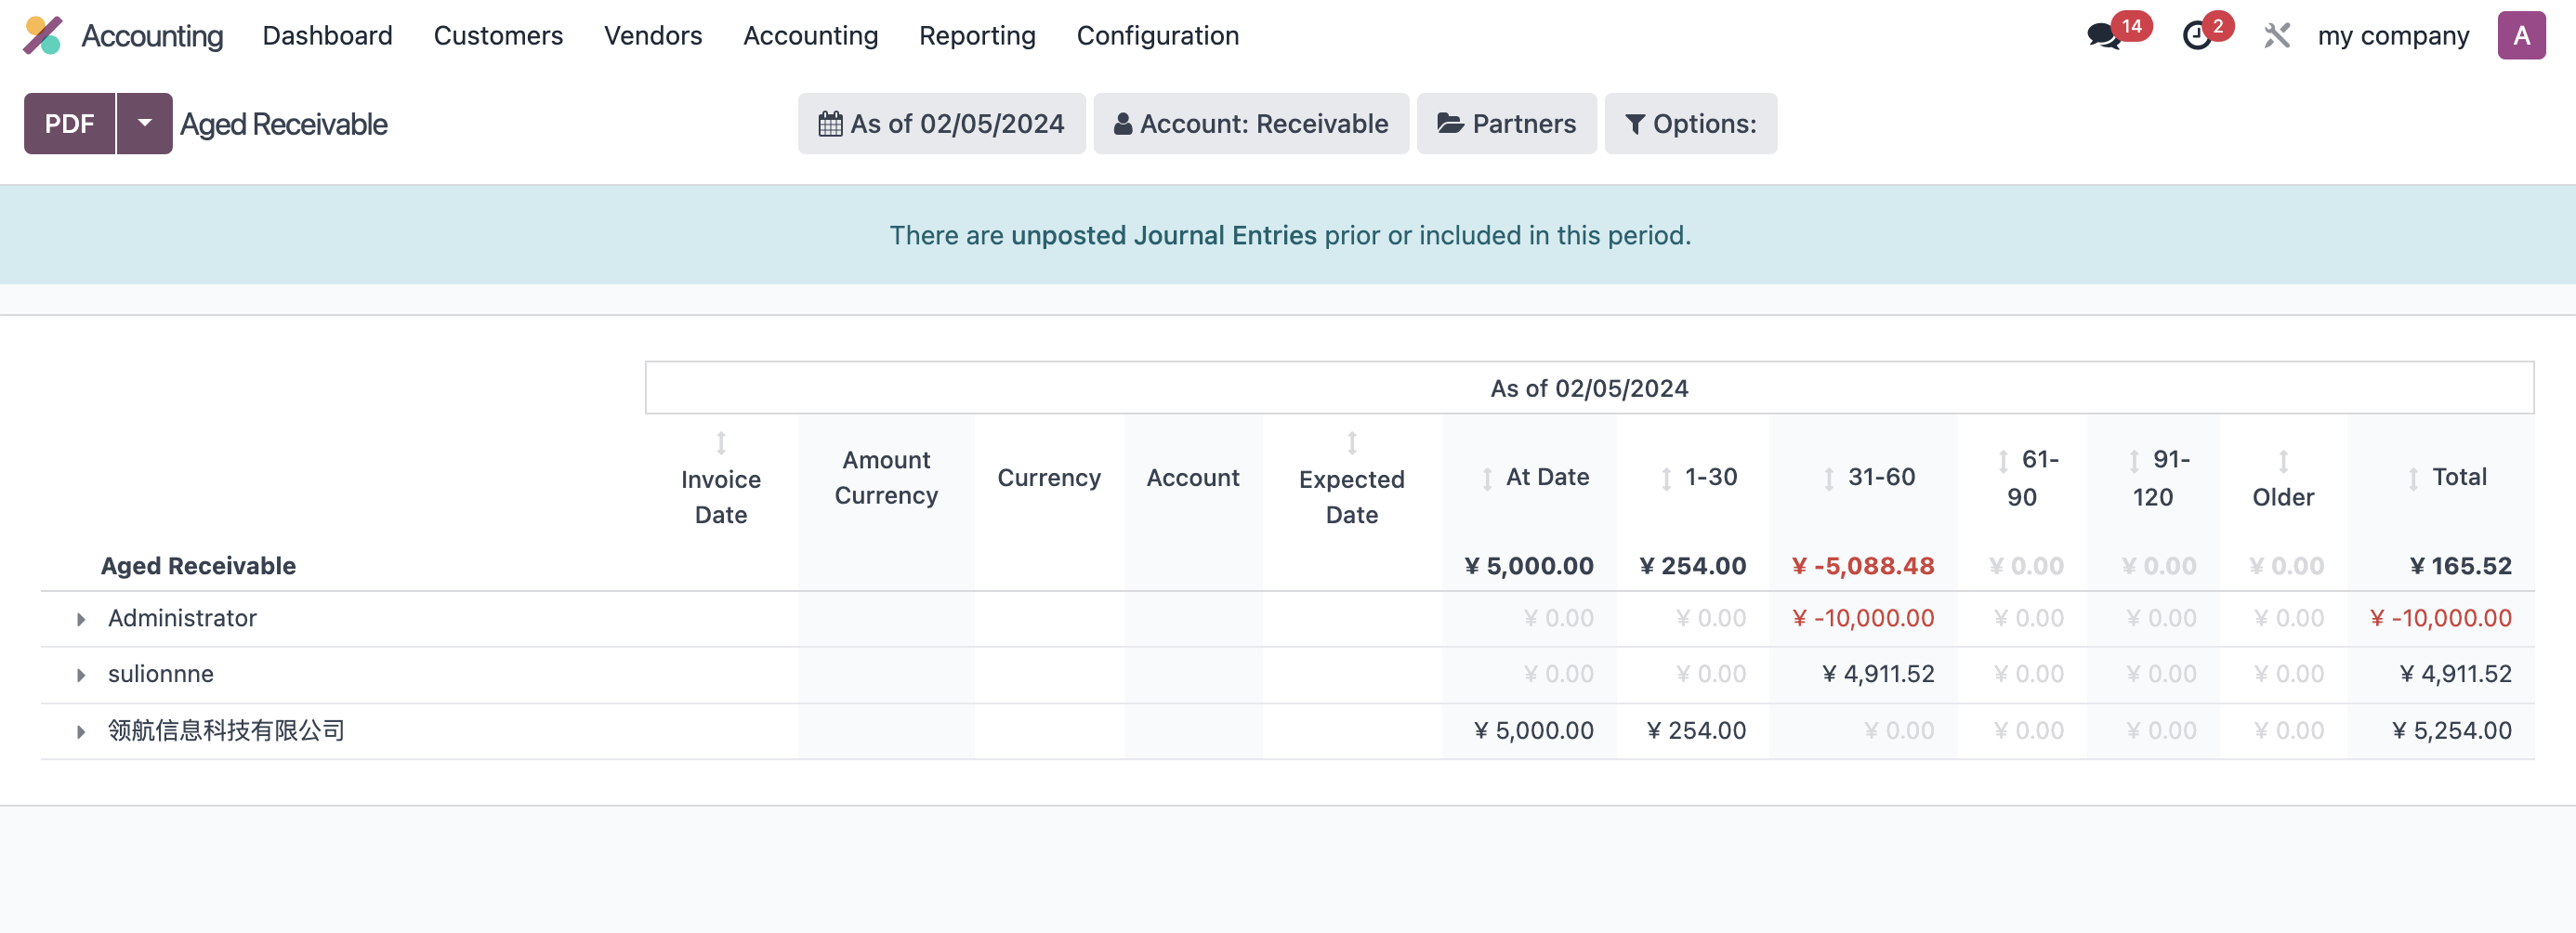2576x933 pixels.
Task: Sort by Invoice Date column arrow
Action: click(721, 442)
